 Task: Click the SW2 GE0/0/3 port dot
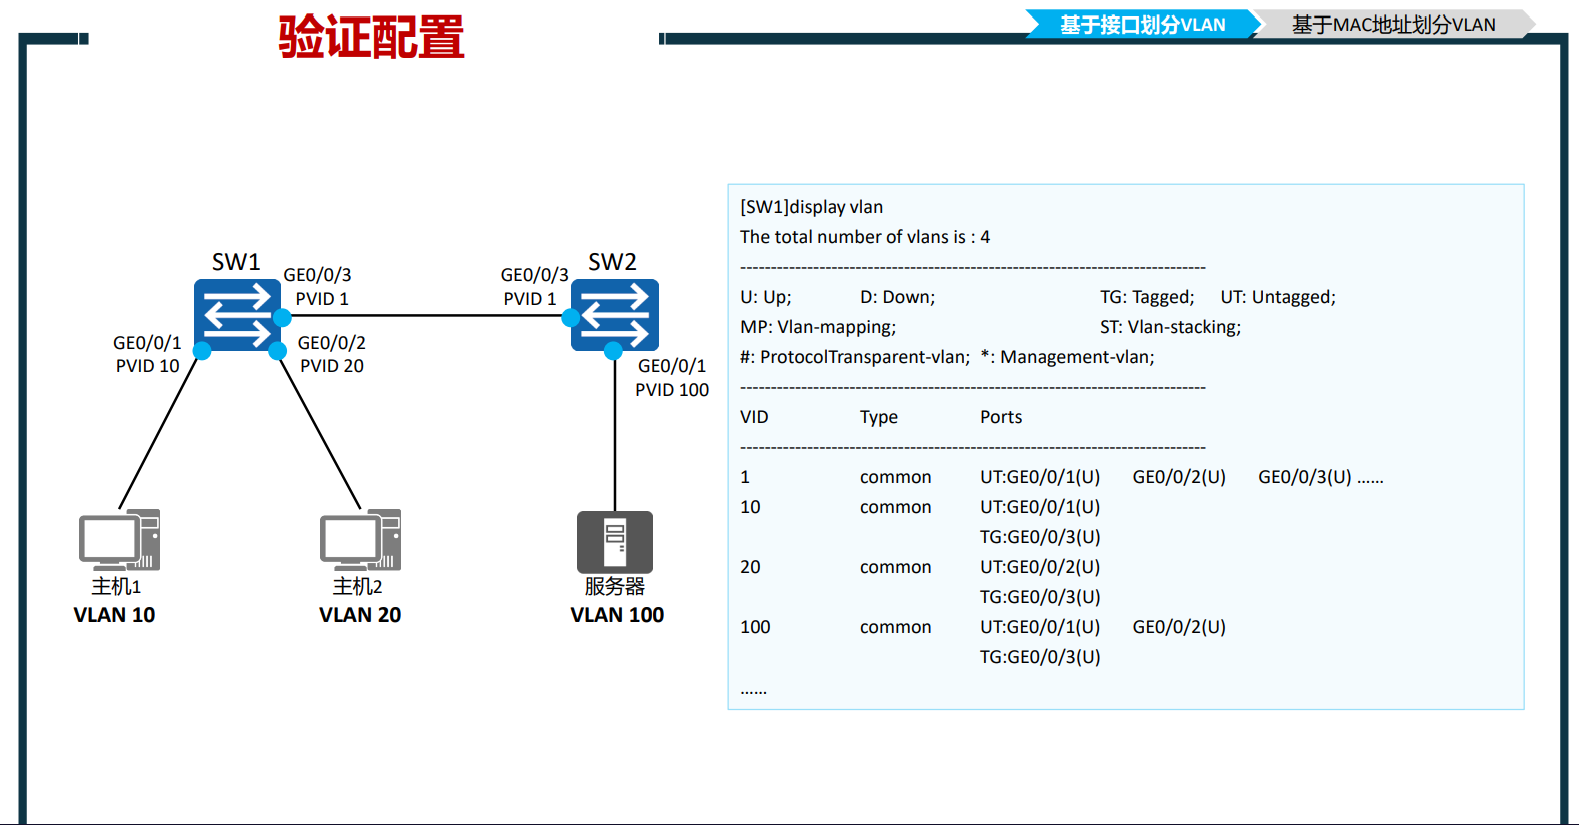pos(571,318)
